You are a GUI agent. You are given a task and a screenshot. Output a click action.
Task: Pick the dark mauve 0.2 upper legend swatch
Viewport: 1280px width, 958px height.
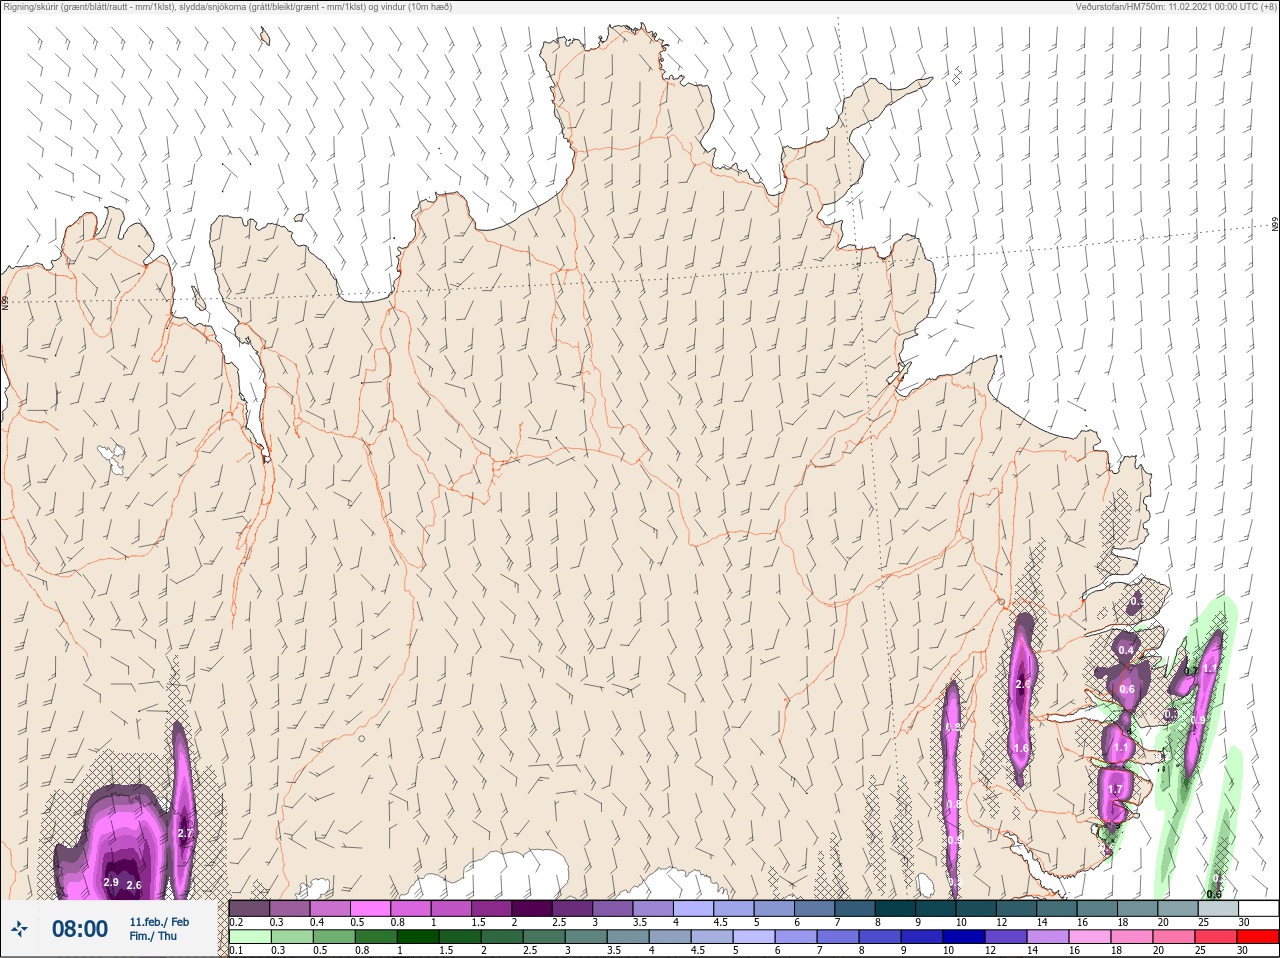(250, 908)
